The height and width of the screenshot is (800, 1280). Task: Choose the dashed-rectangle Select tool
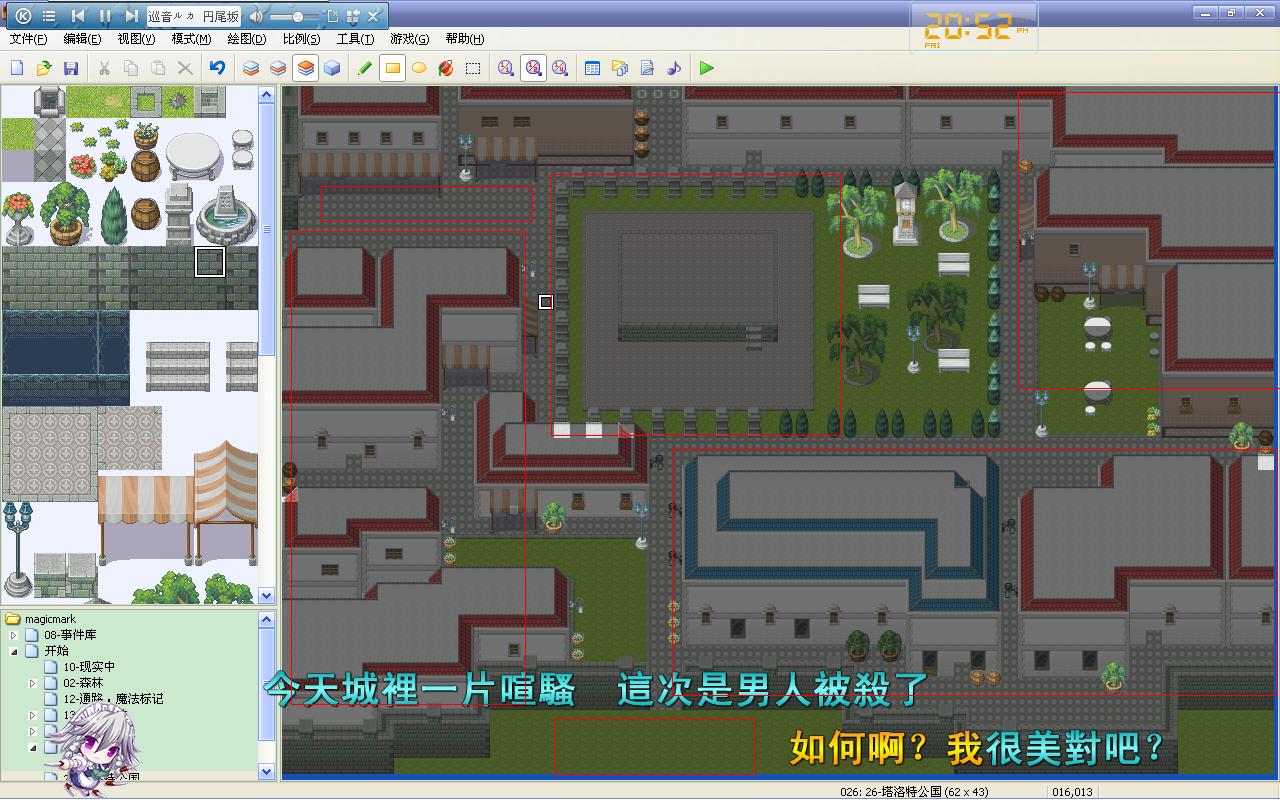point(473,68)
